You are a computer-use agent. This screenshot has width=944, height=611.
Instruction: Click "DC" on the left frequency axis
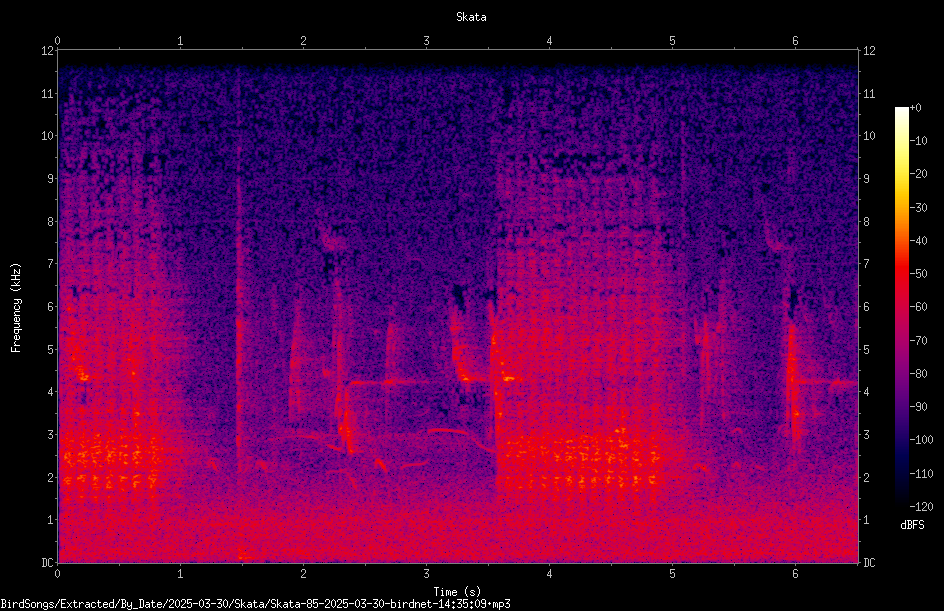[x=47, y=563]
